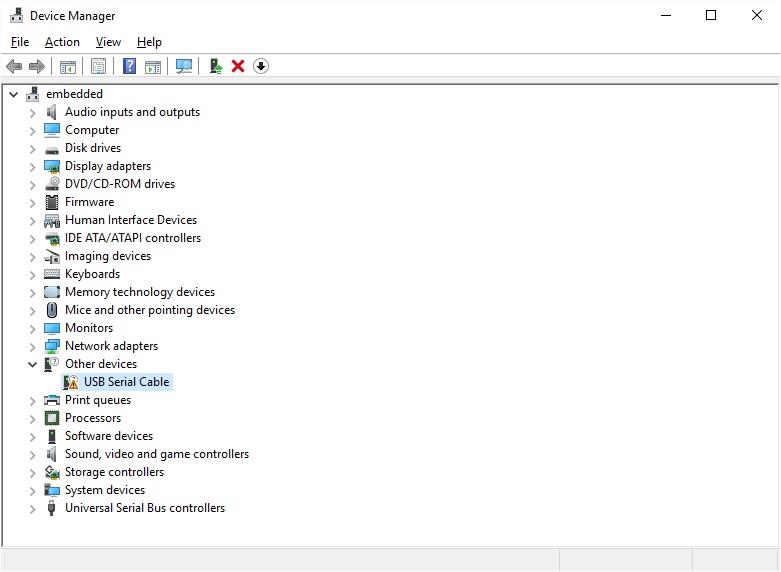Select Sound, video and game controllers
Screen dimensions: 781x572
click(157, 454)
